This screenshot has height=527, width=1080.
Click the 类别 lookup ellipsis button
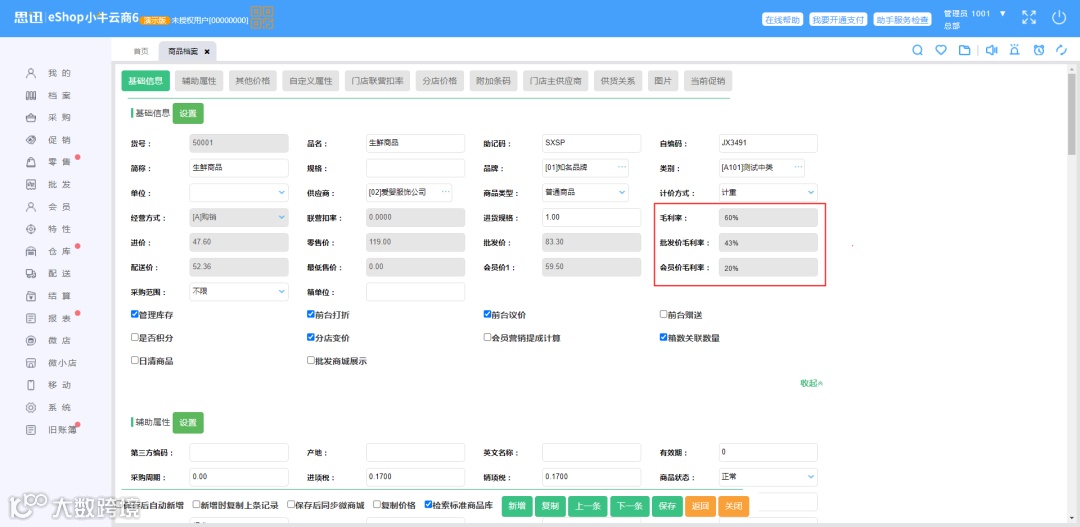coord(798,167)
